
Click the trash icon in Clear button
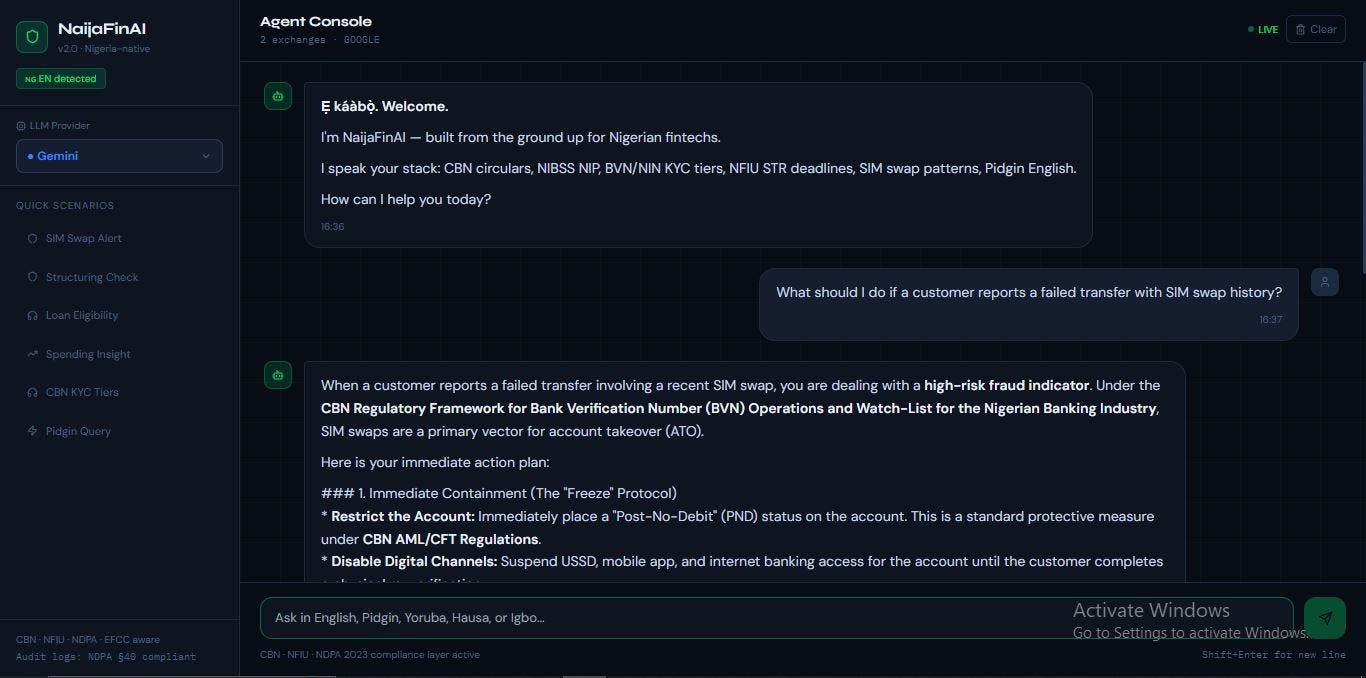(x=1300, y=29)
